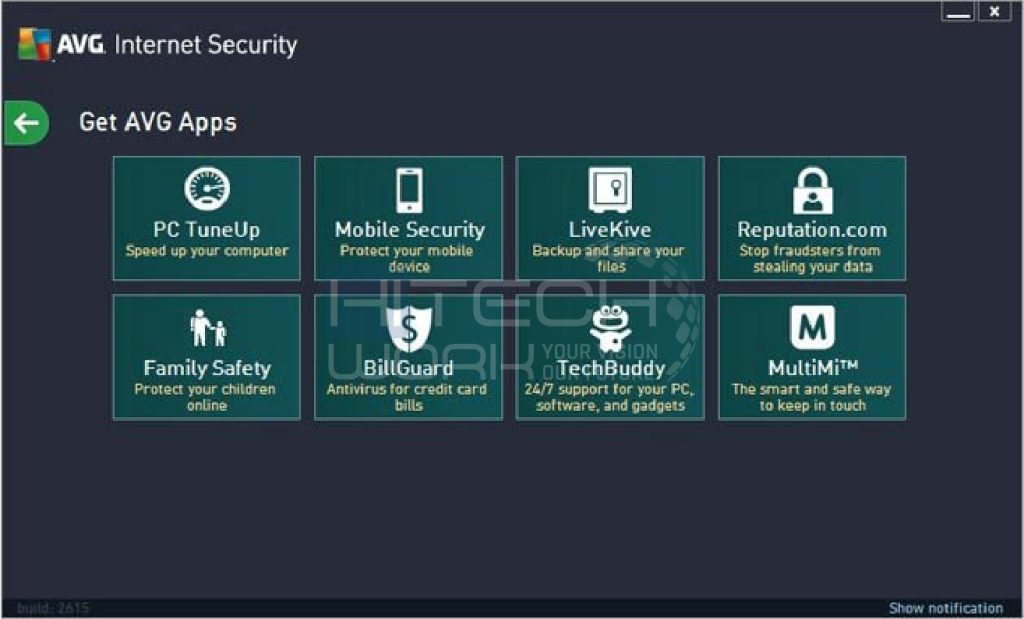Click the Family Safety parent-child icon

208,328
